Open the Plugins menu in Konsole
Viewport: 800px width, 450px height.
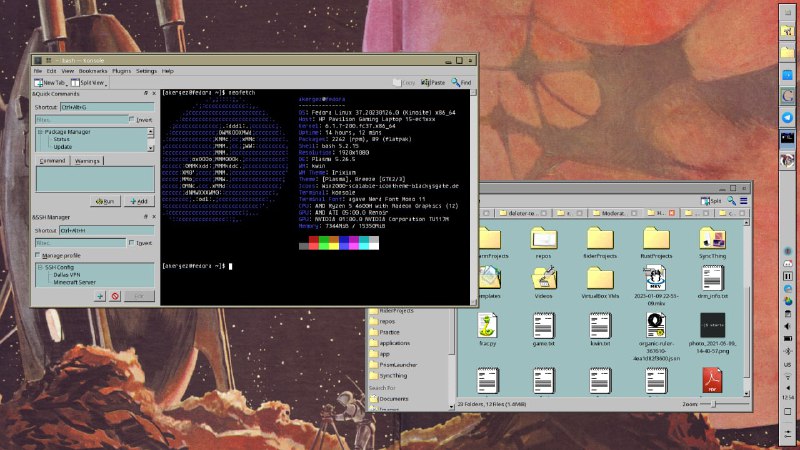[x=121, y=71]
